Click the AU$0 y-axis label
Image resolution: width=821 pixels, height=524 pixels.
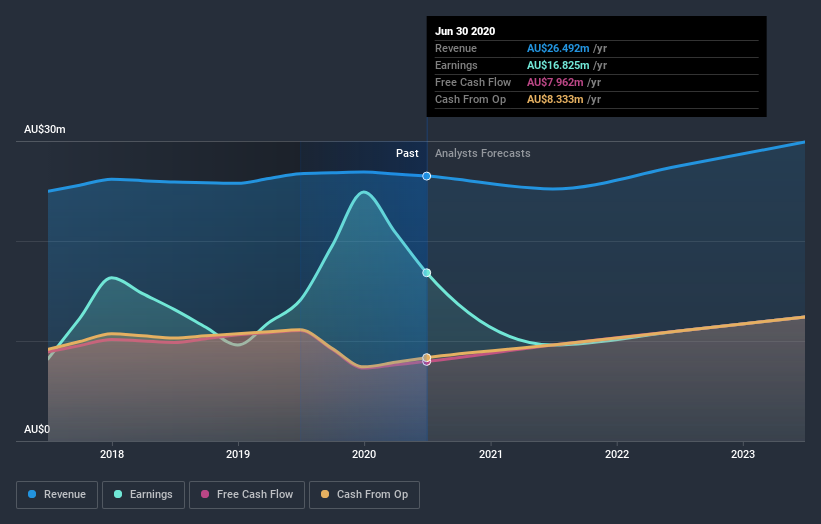tap(37, 429)
